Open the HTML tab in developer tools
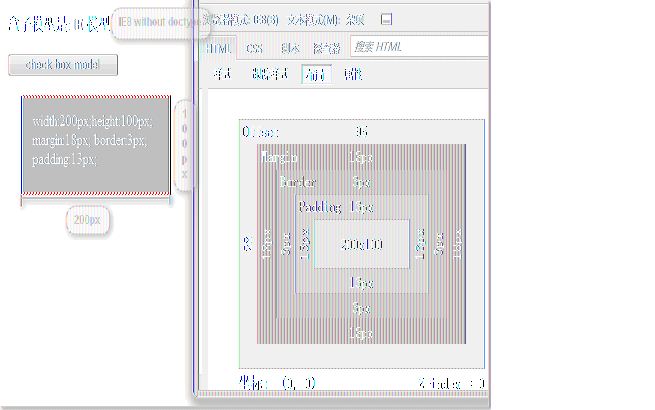Screen dimensions: 655x410 tap(218, 48)
